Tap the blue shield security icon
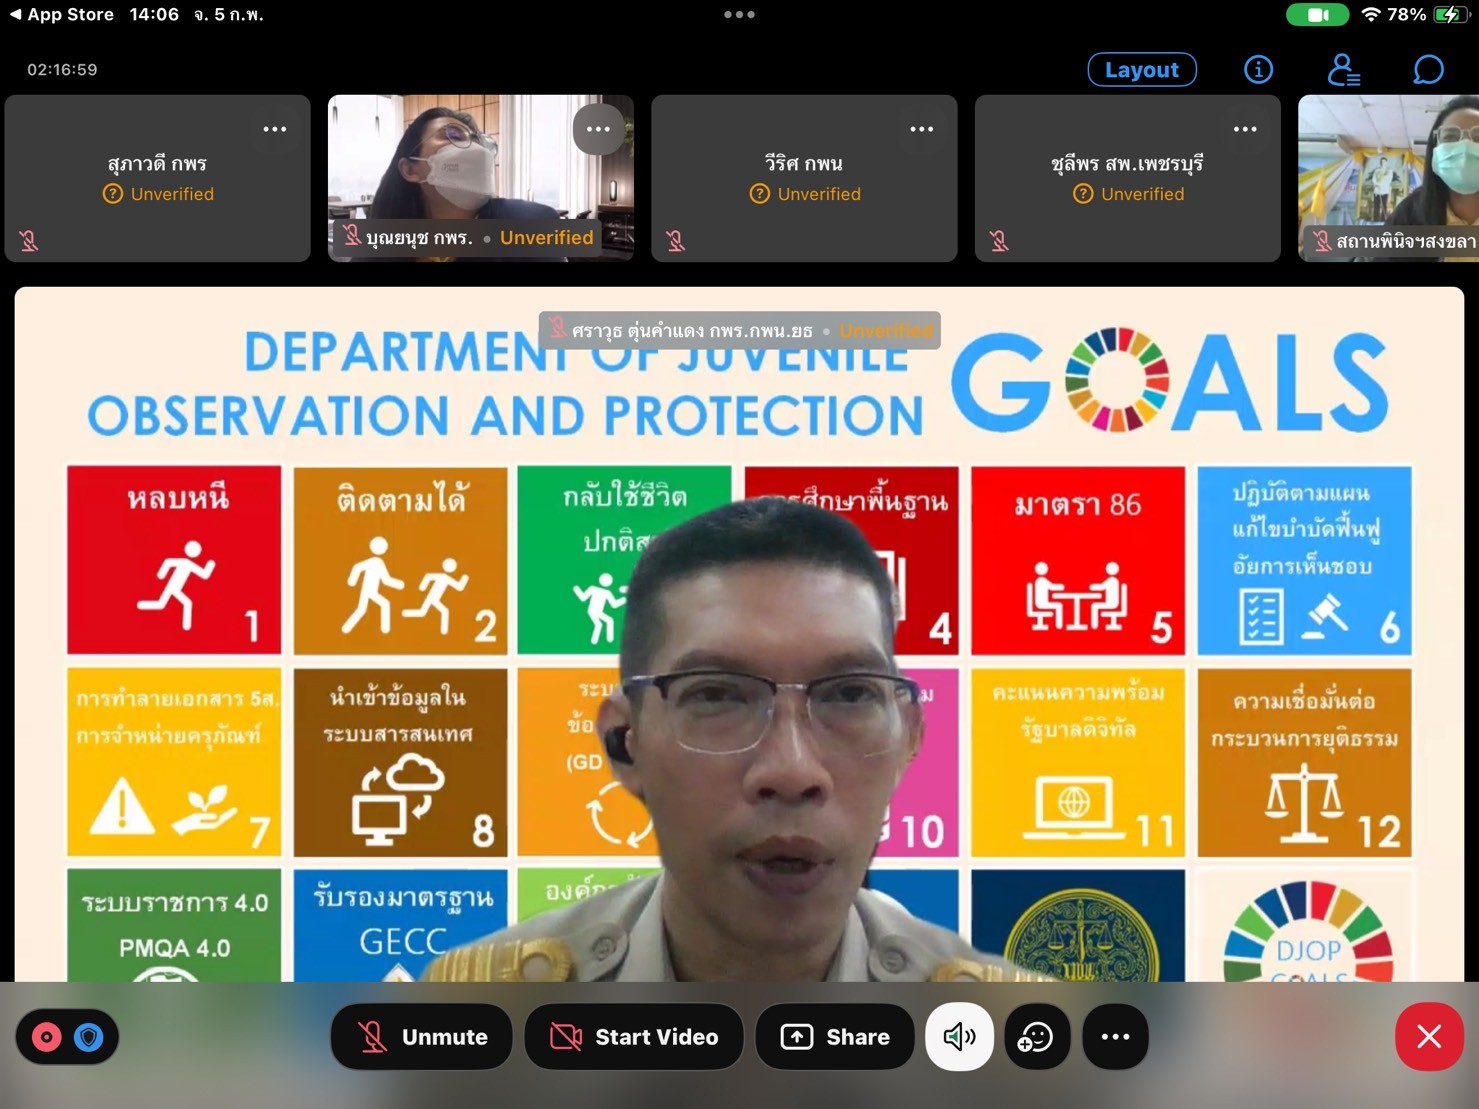 point(89,1037)
